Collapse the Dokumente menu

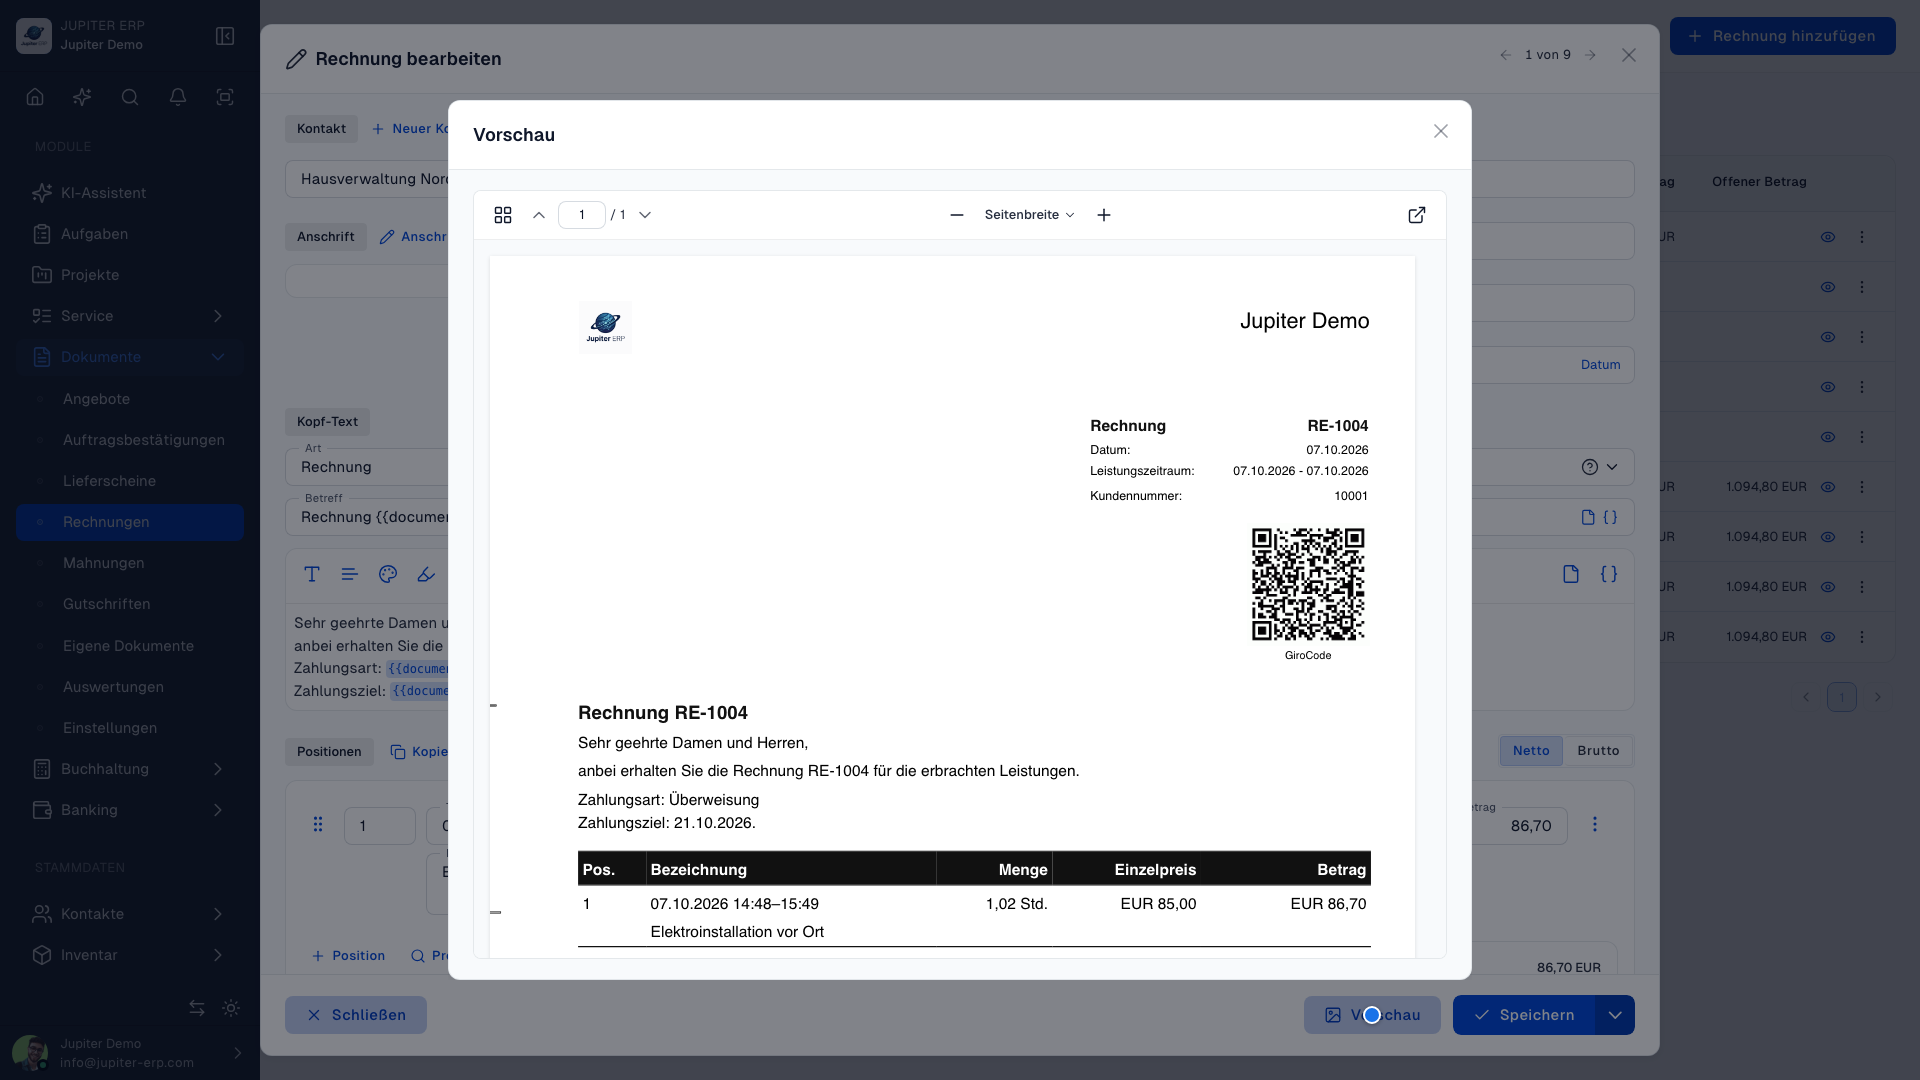point(130,357)
